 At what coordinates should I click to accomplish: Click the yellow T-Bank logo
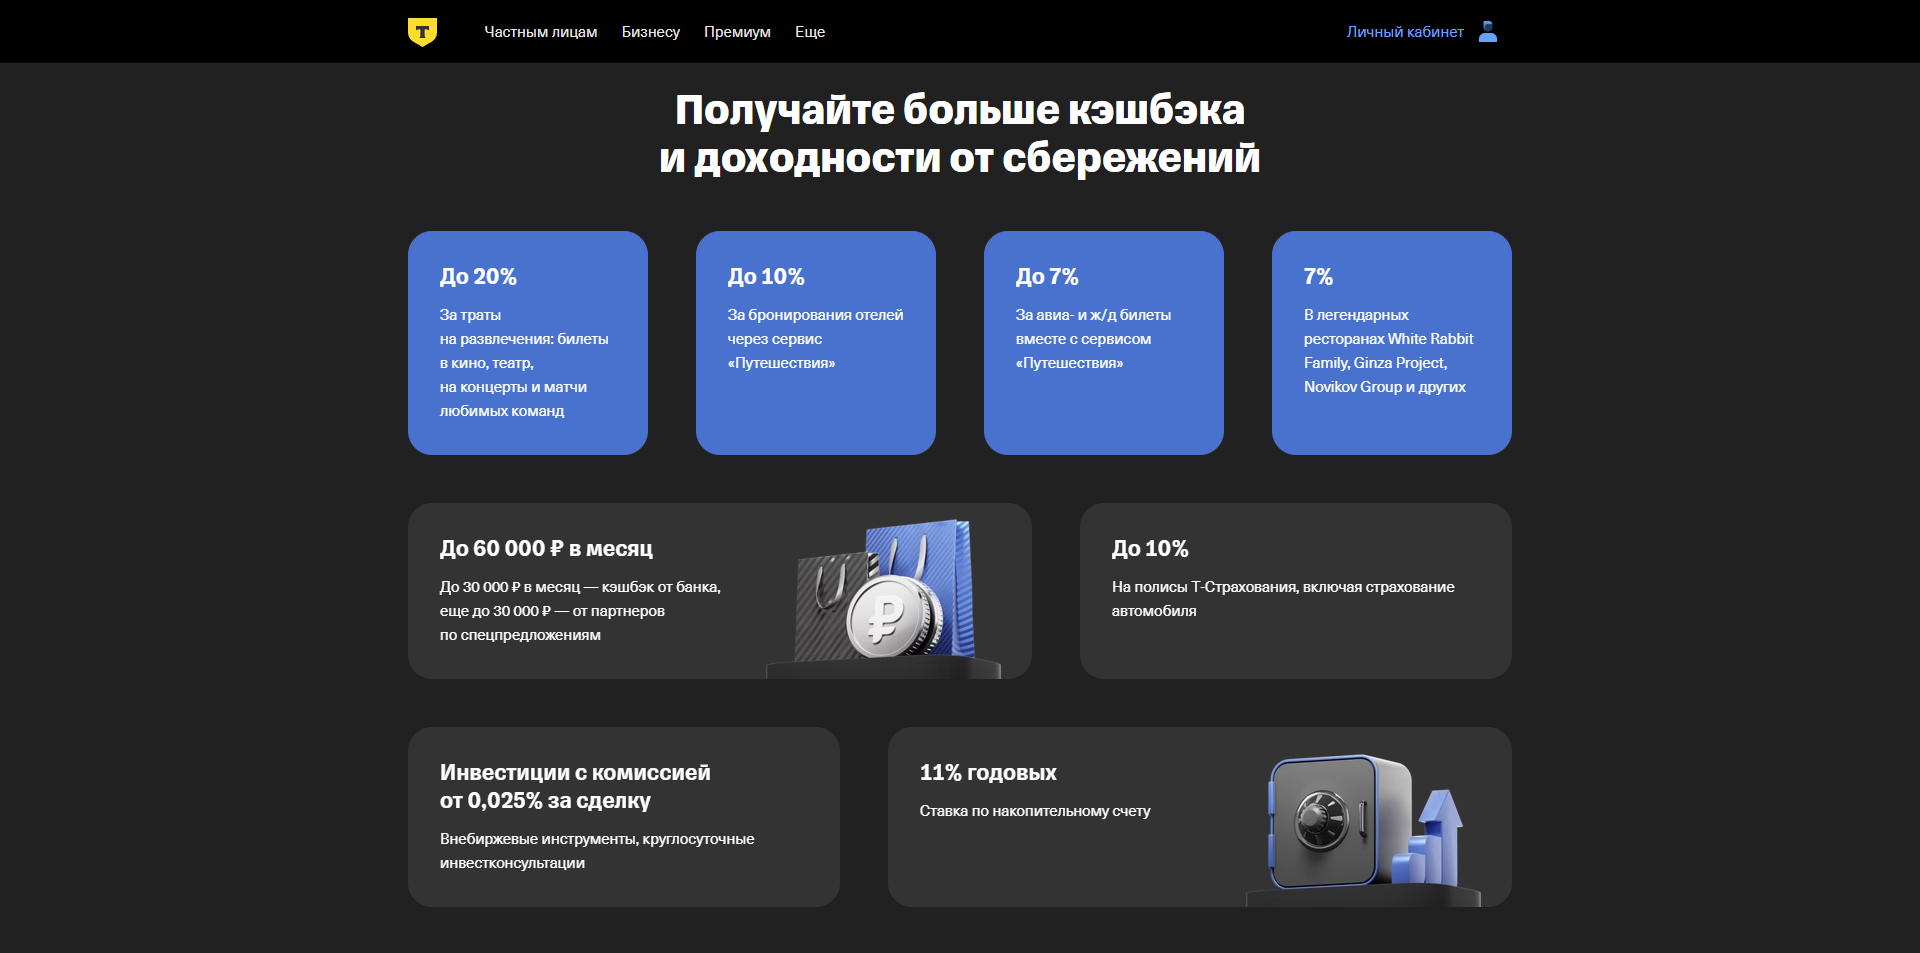(x=424, y=31)
